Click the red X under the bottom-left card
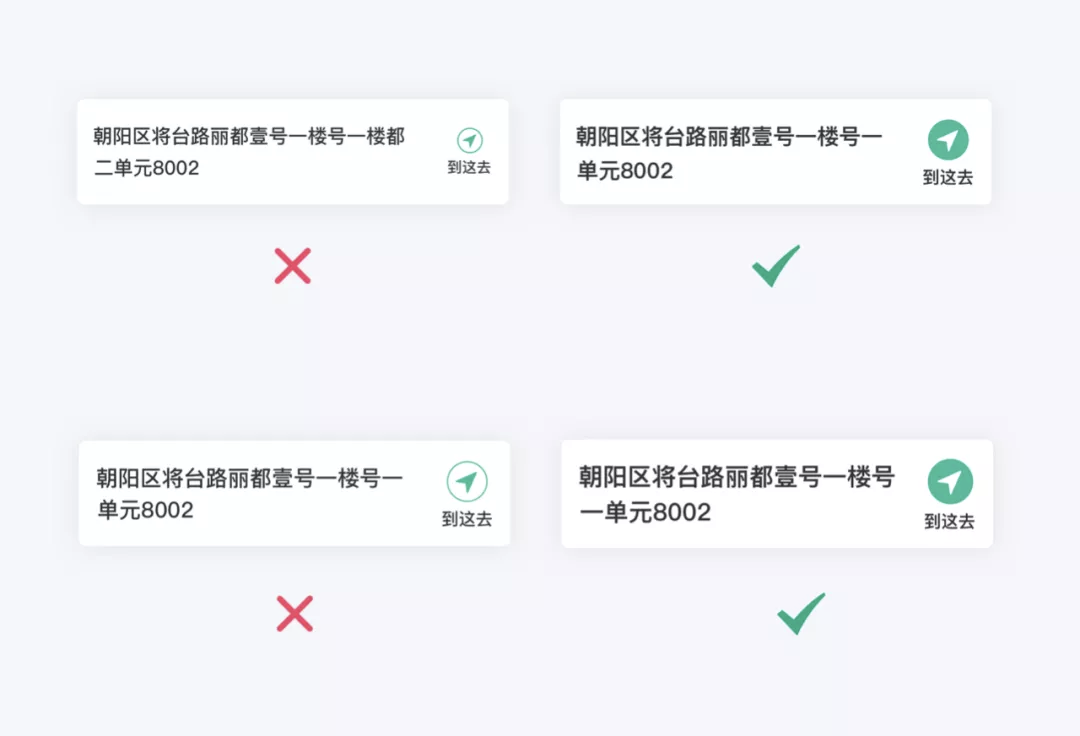Image resolution: width=1080 pixels, height=736 pixels. coord(295,613)
